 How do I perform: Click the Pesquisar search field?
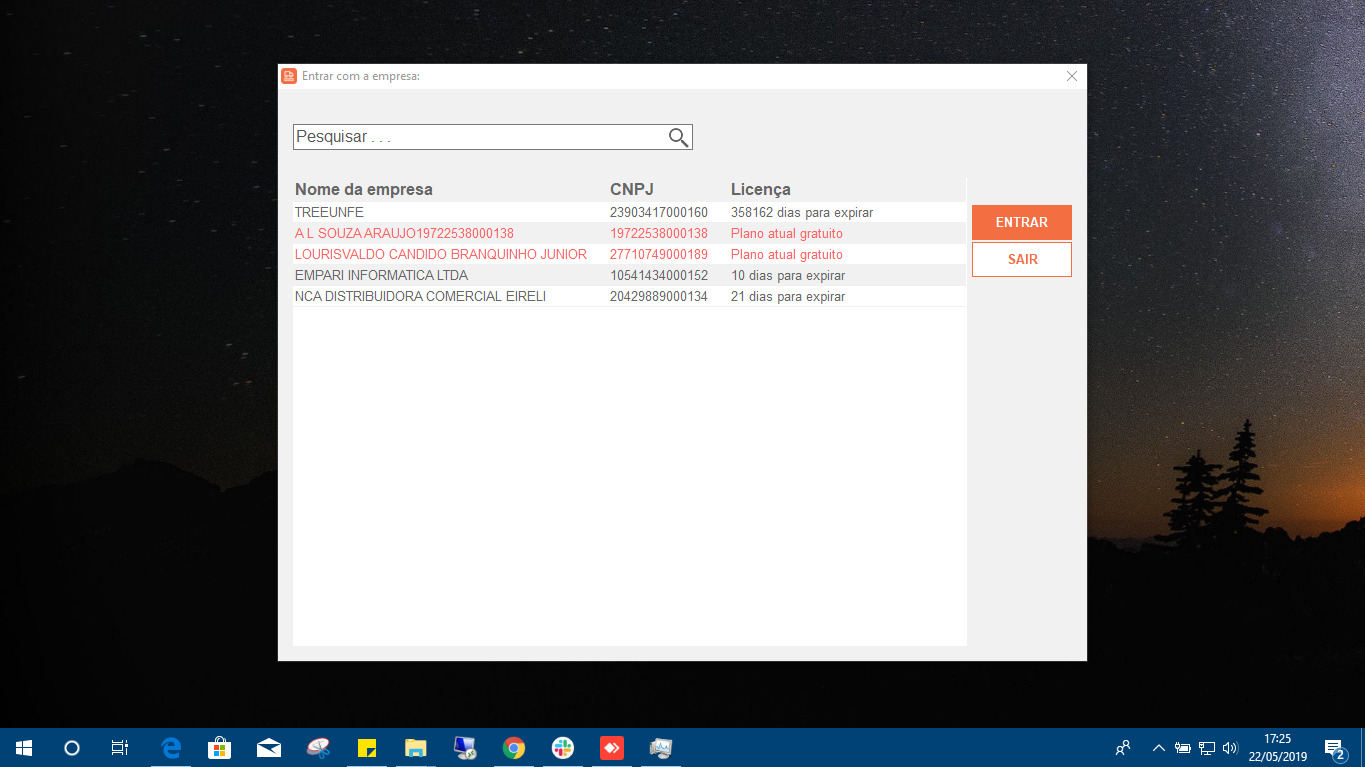coord(480,137)
